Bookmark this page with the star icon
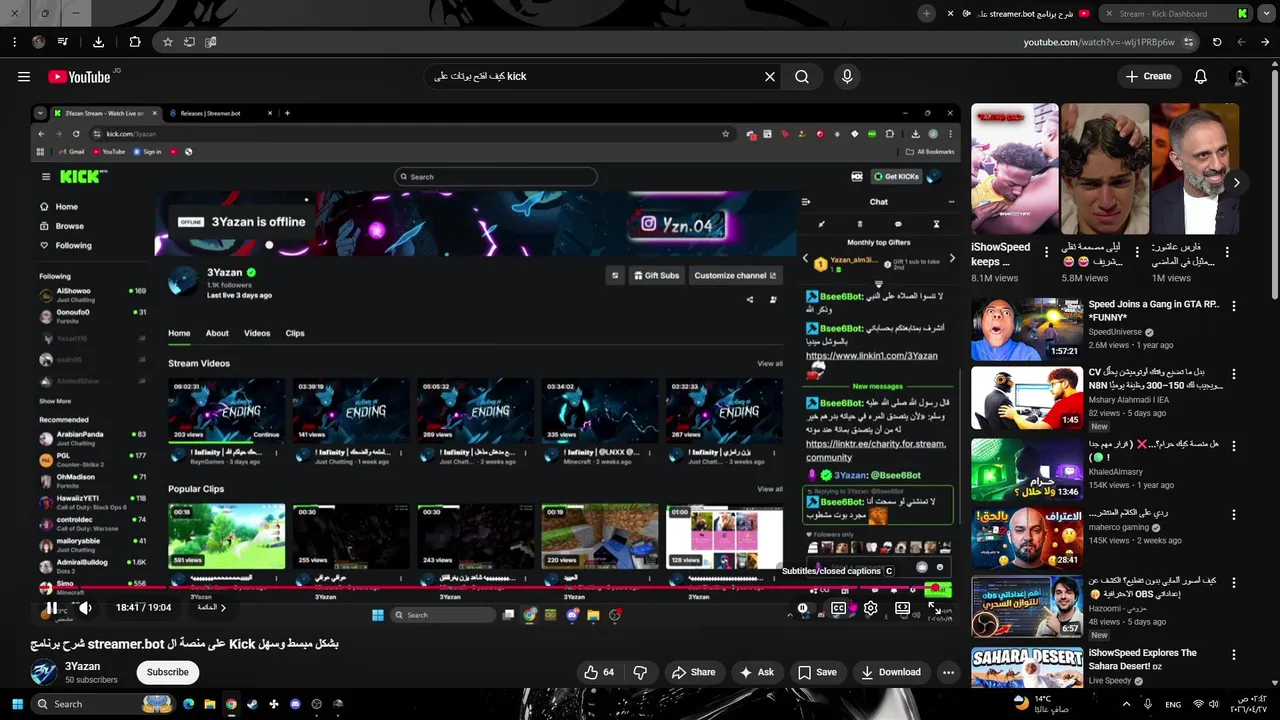Screen dimensions: 1280x720 (167, 42)
